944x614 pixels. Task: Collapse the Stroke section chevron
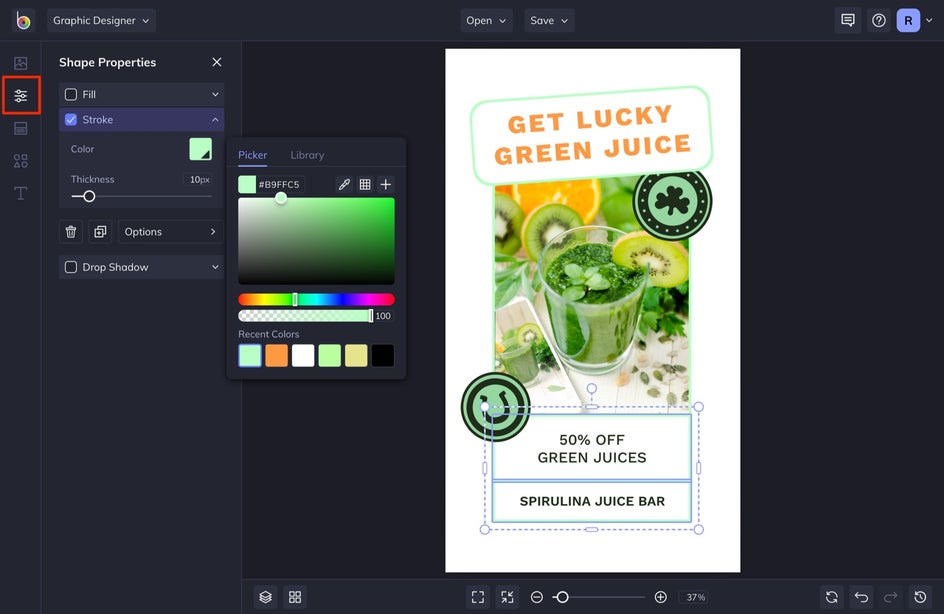(215, 120)
